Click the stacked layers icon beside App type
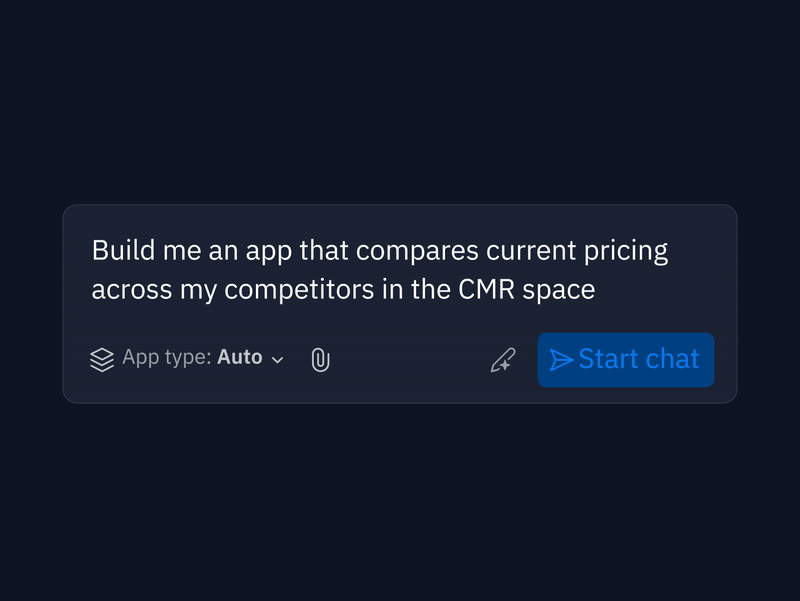 point(102,359)
